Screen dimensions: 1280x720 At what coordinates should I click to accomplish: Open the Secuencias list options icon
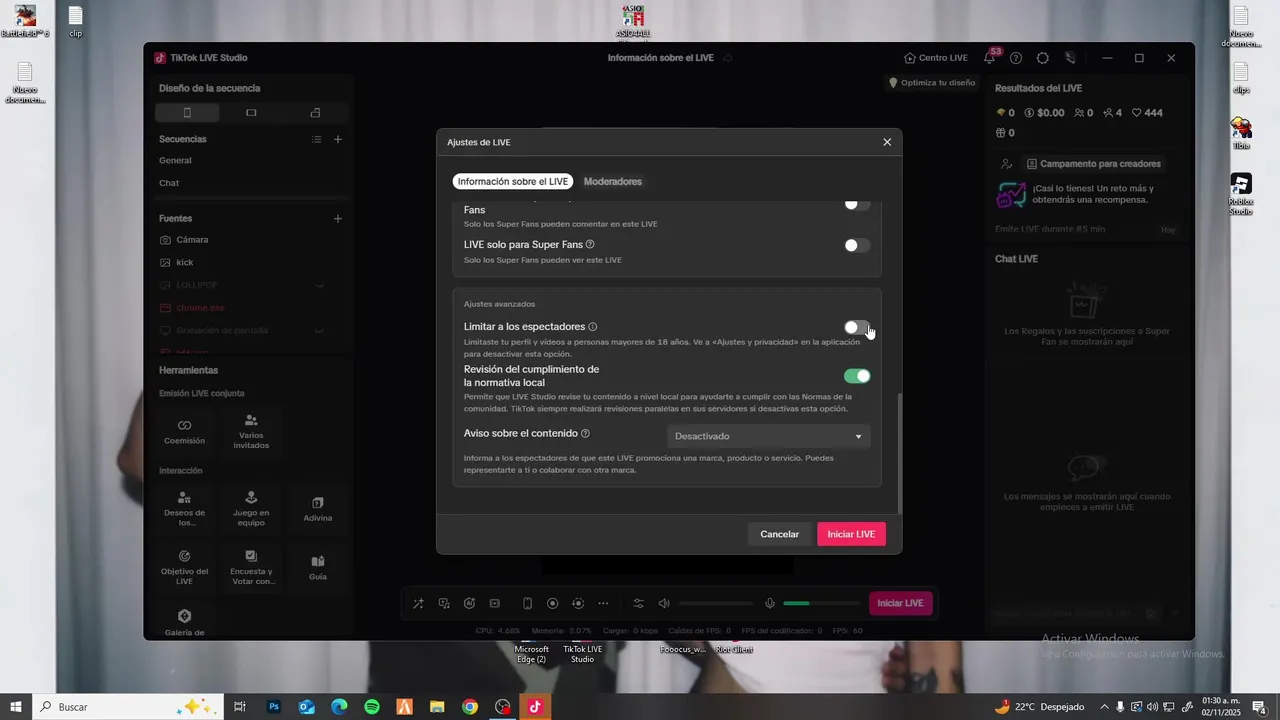316,139
